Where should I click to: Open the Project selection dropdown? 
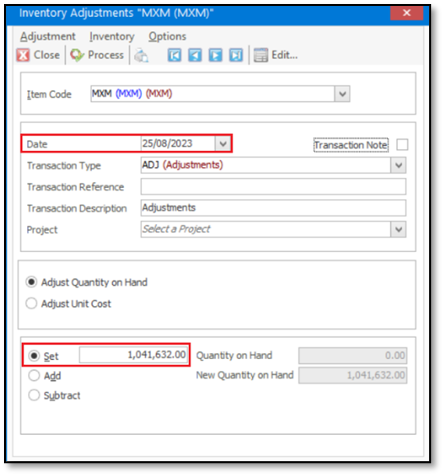click(x=398, y=229)
